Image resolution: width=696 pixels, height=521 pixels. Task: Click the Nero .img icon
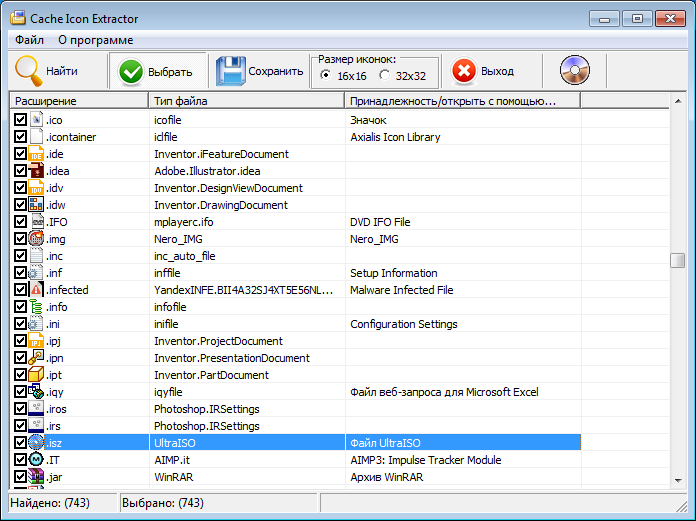tap(36, 239)
